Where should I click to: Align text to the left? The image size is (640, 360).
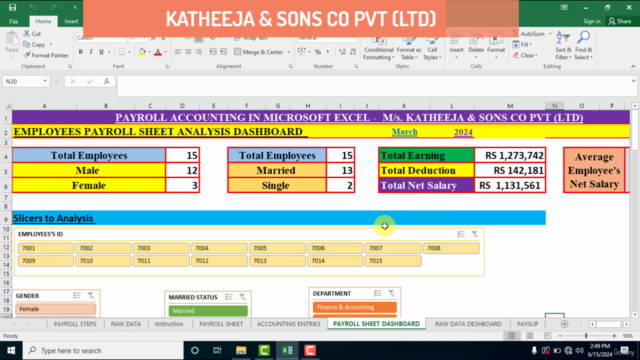point(178,52)
